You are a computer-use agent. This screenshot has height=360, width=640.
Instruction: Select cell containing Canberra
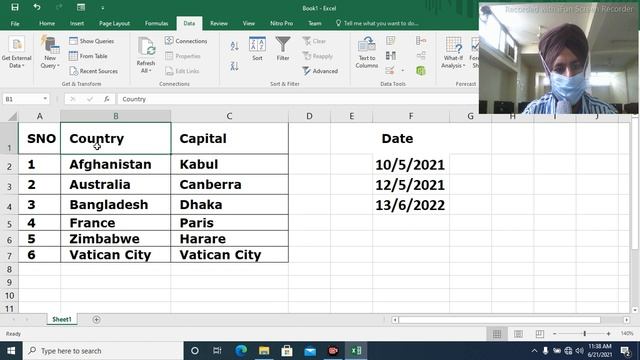(x=229, y=184)
